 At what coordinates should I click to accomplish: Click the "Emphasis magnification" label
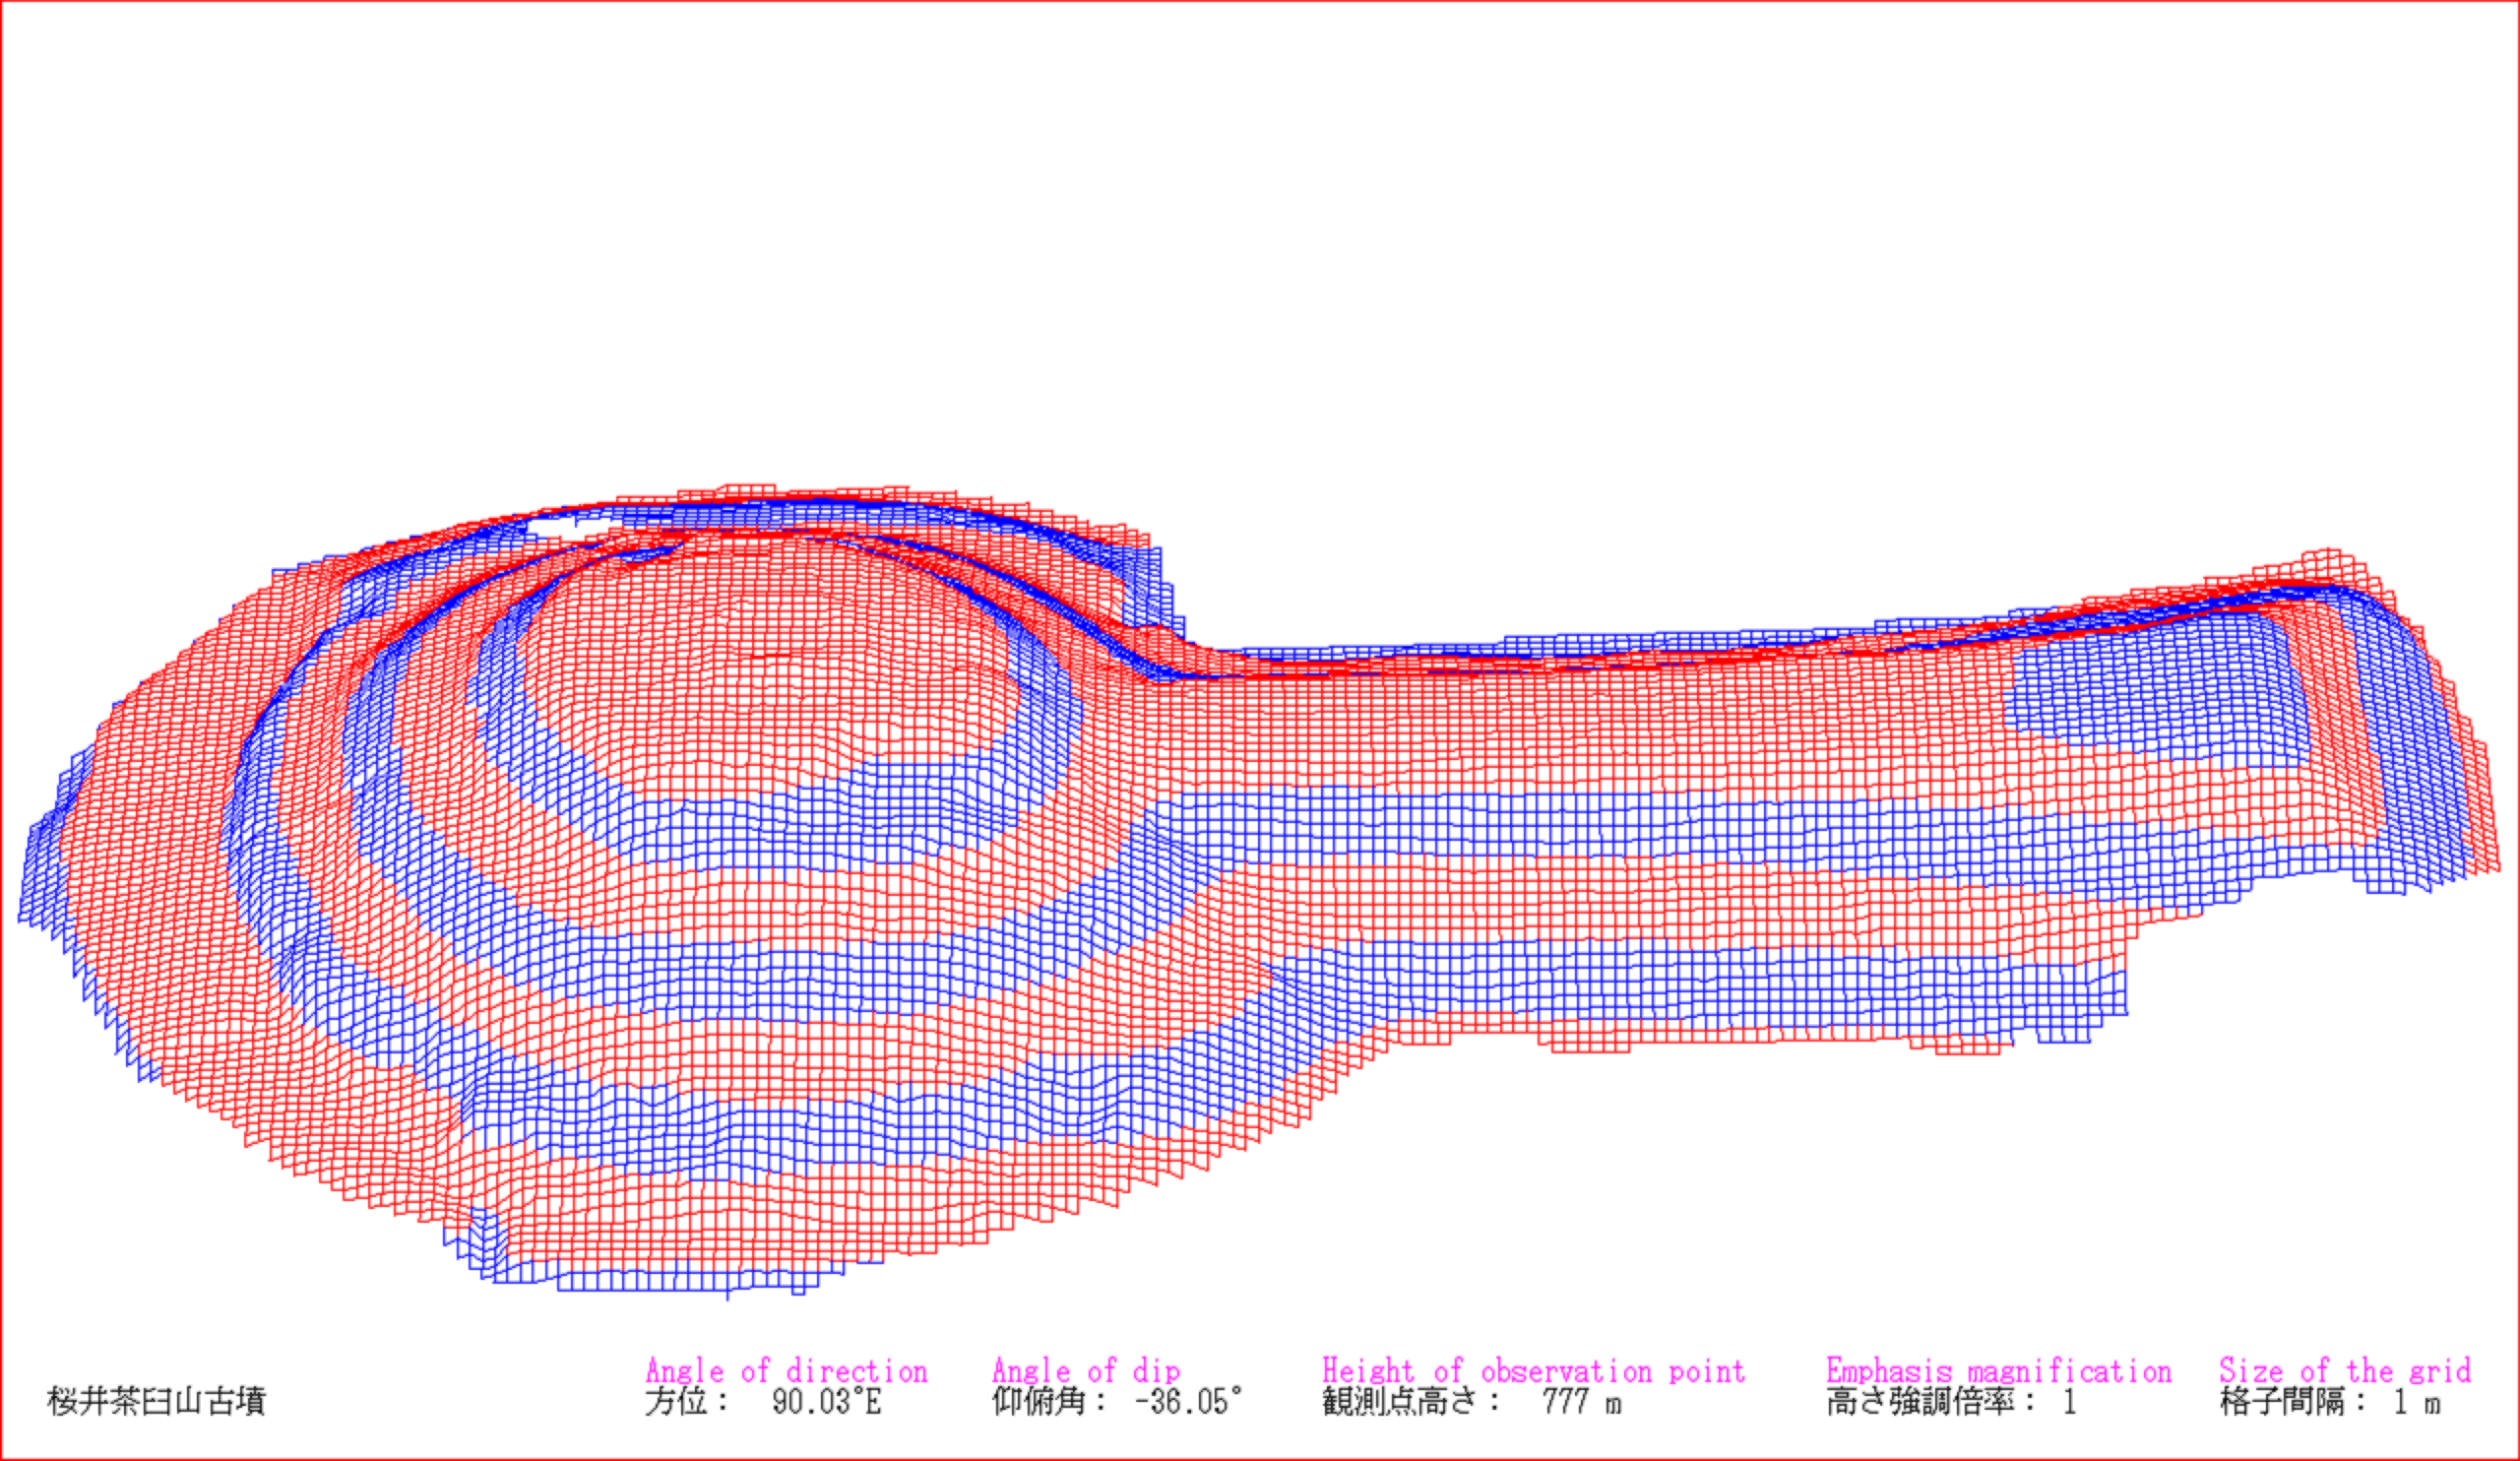tap(1998, 1370)
